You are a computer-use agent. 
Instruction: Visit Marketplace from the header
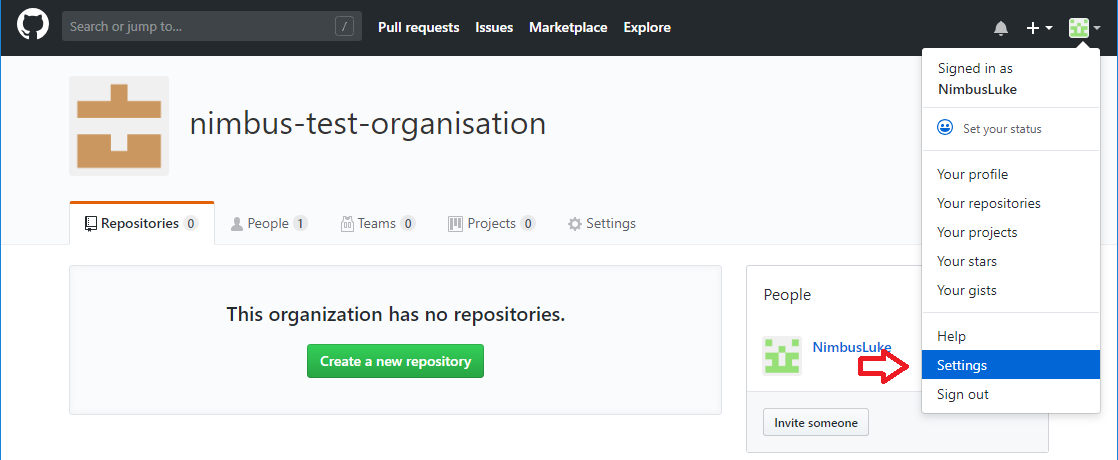568,27
